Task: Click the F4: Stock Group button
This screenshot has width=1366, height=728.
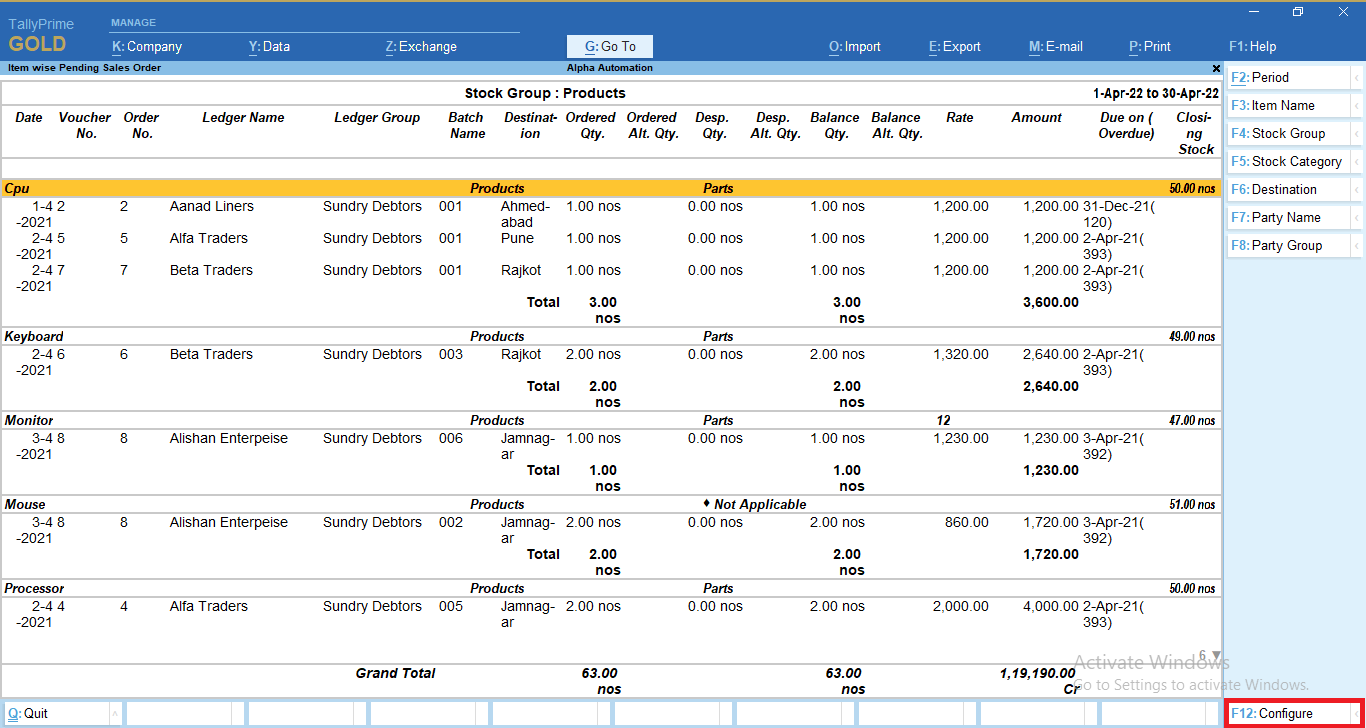Action: (1290, 133)
